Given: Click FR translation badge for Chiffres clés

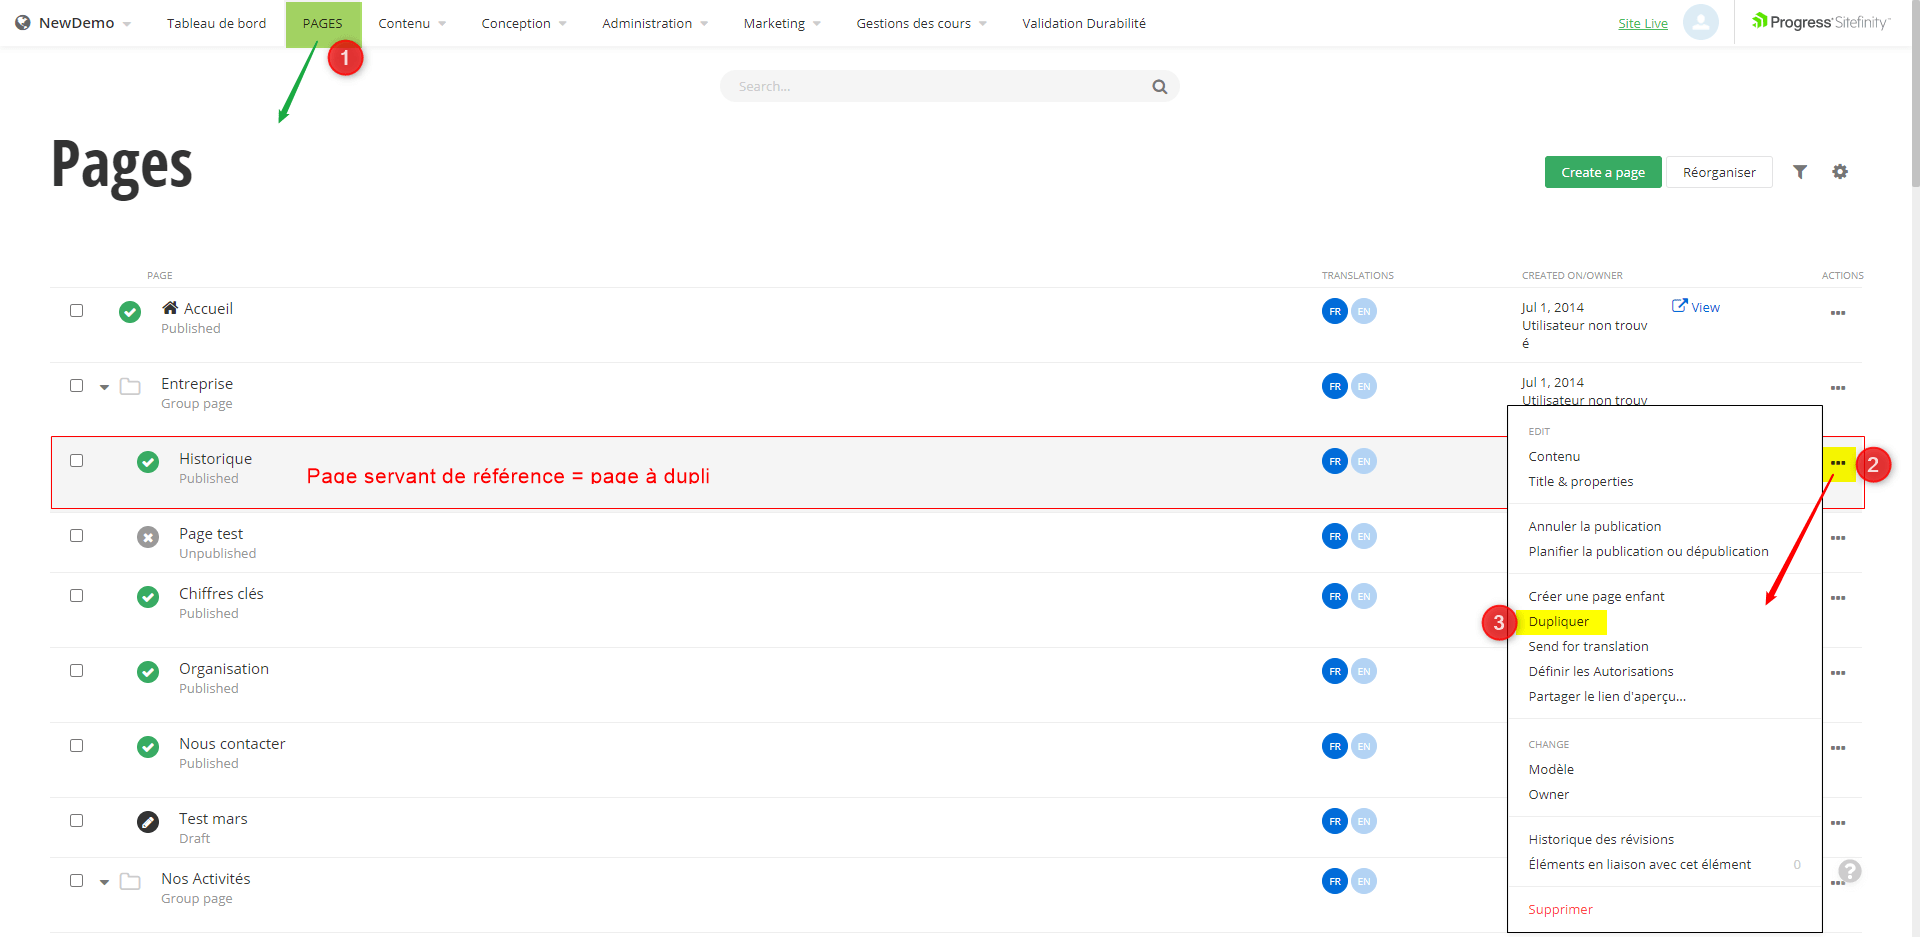Looking at the screenshot, I should (1334, 596).
